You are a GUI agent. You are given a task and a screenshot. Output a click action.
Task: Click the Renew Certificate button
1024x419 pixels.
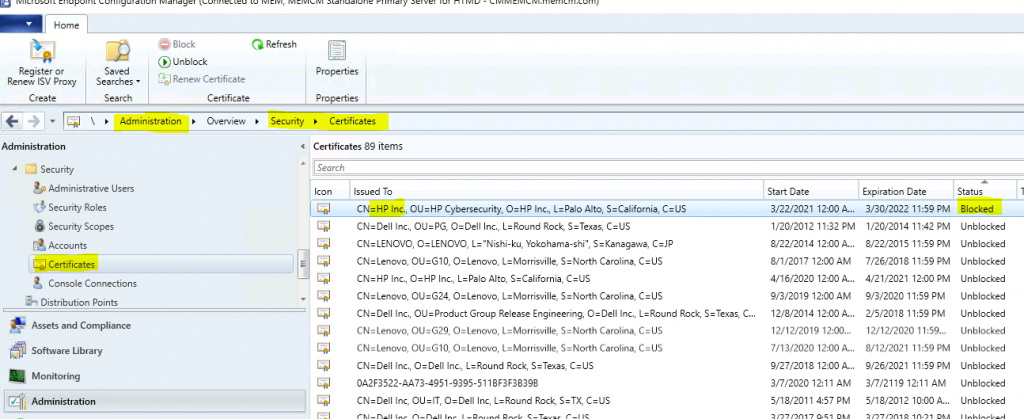(202, 79)
